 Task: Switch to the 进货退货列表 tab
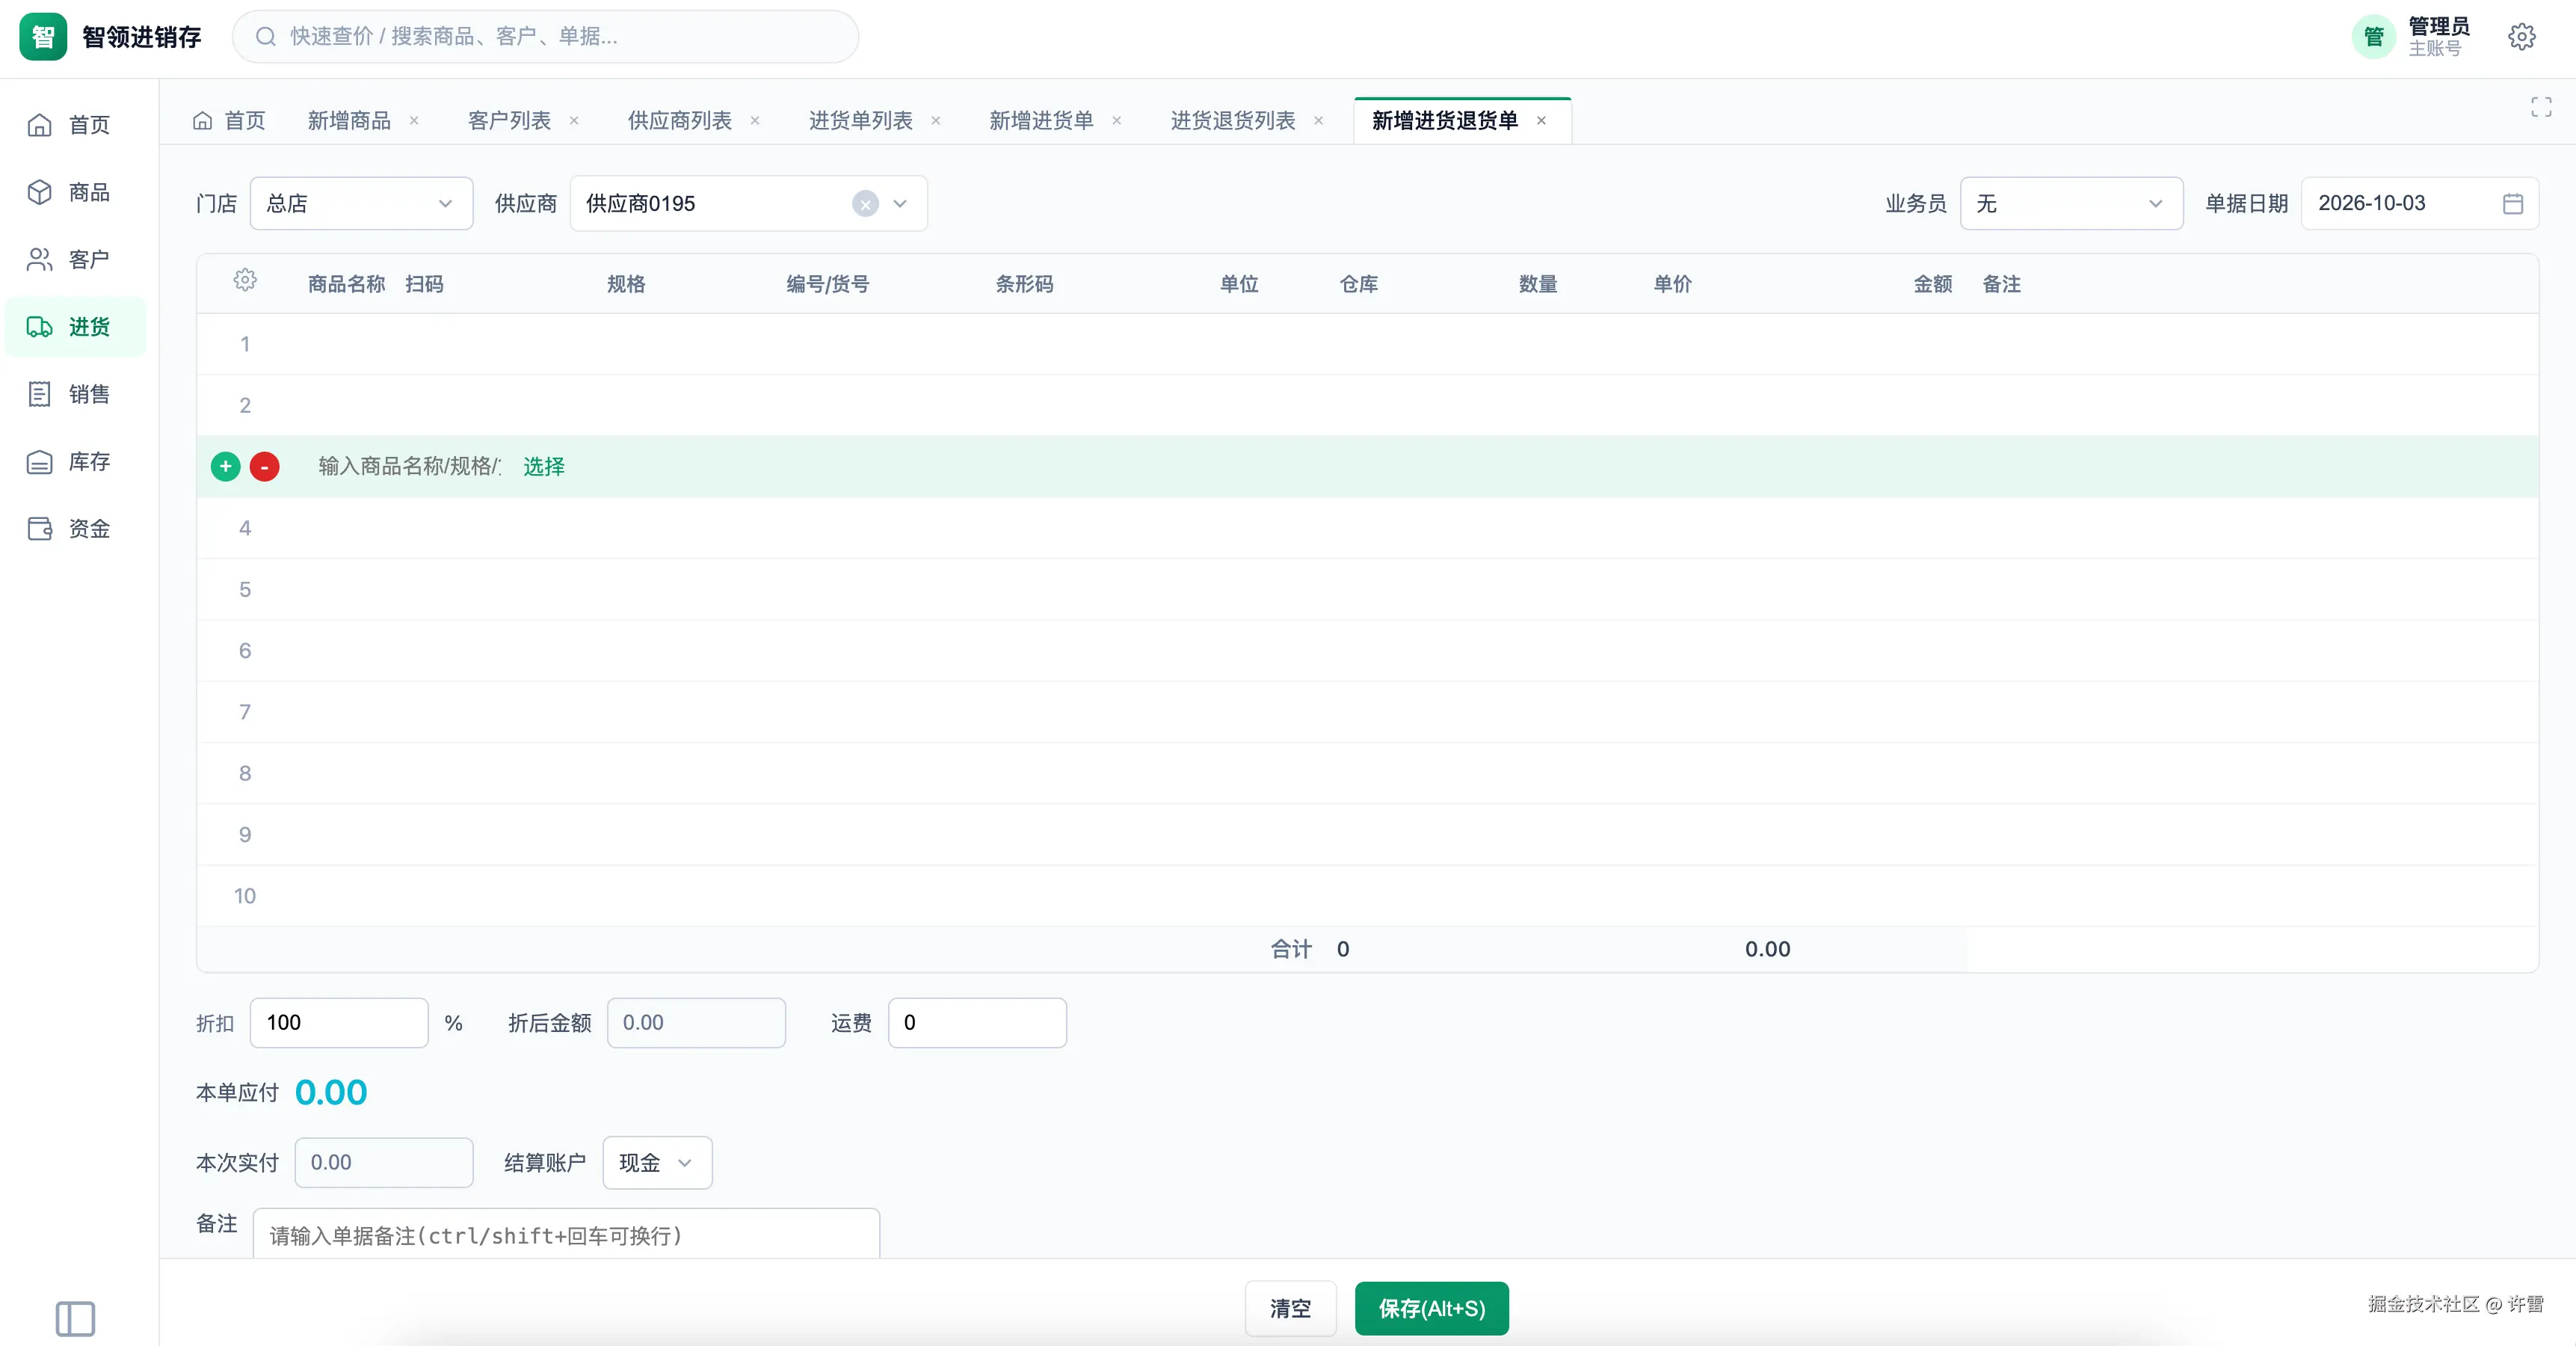pos(1232,121)
